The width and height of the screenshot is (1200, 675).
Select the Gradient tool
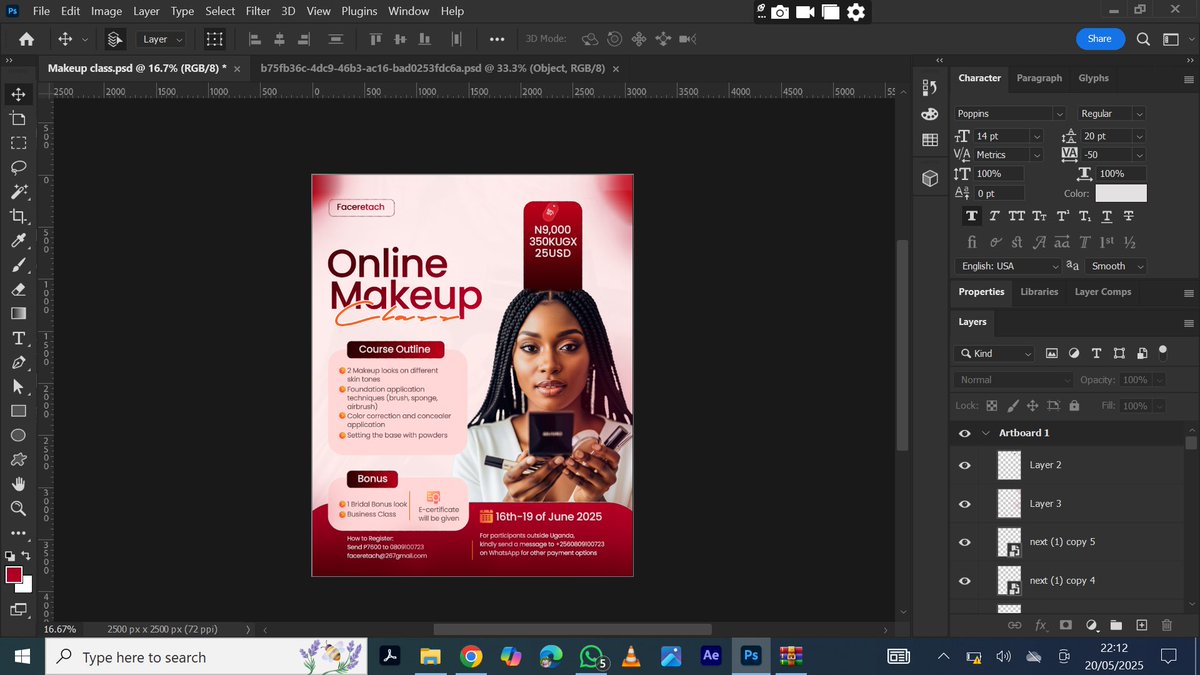18,313
